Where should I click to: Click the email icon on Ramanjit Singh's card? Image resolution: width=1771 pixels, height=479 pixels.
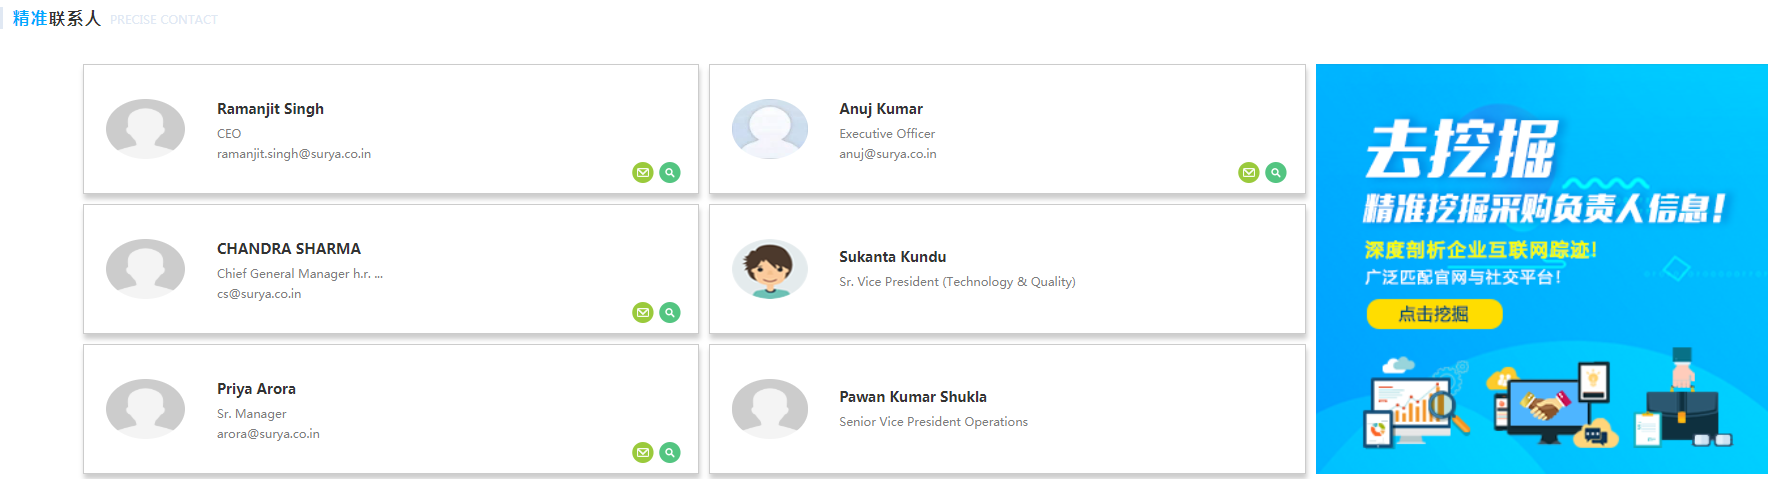coord(643,173)
